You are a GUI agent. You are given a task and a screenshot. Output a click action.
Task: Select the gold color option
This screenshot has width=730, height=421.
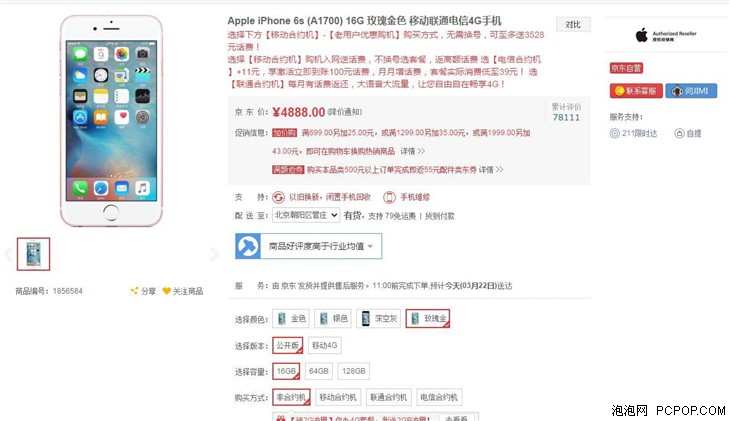point(291,319)
